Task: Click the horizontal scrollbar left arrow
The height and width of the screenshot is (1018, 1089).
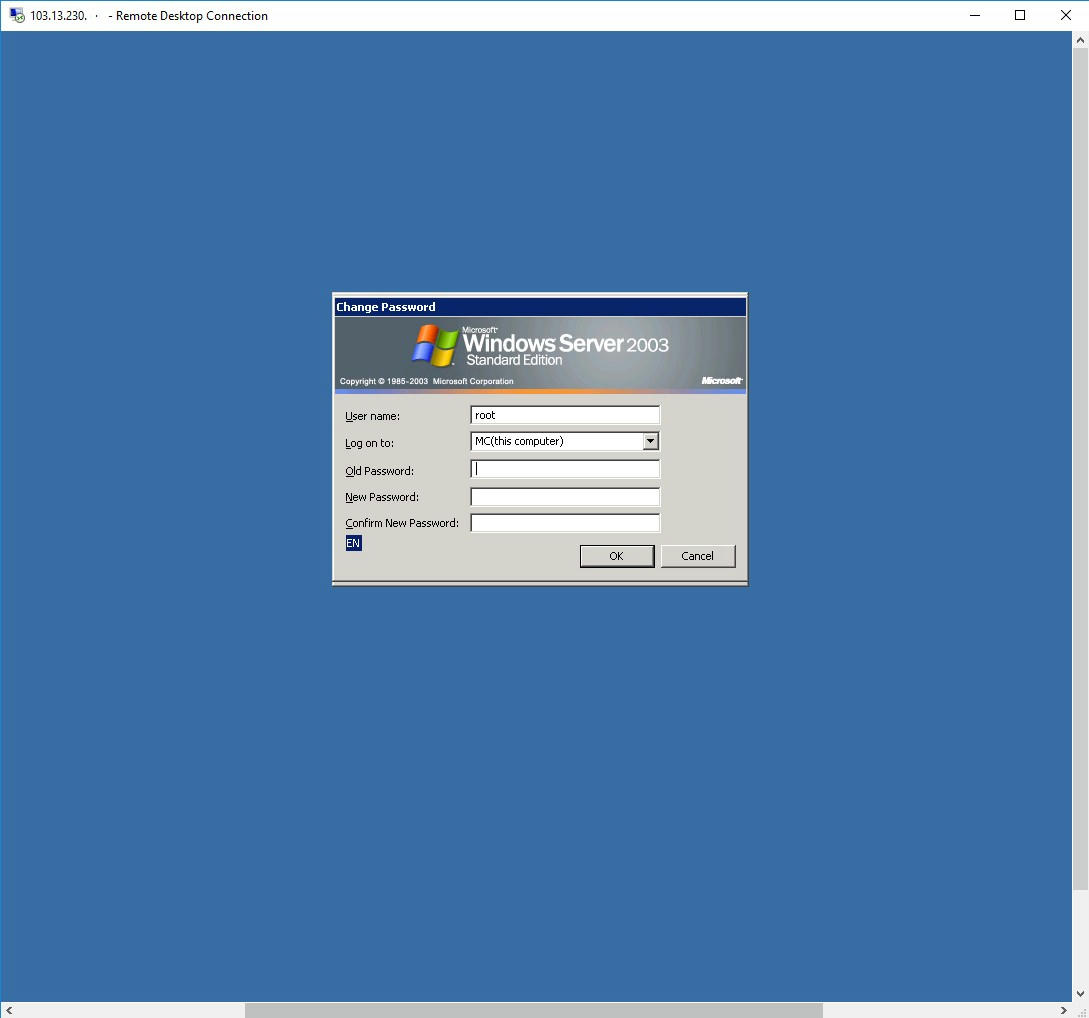Action: [8, 1010]
